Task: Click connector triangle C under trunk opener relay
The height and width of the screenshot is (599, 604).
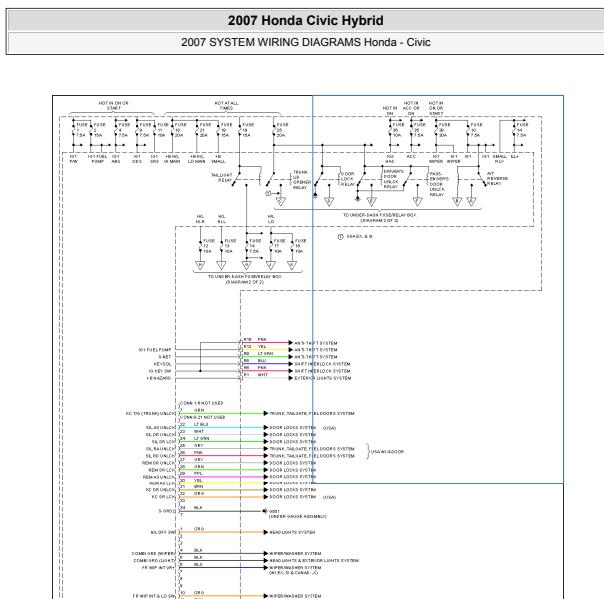Action: tap(281, 201)
